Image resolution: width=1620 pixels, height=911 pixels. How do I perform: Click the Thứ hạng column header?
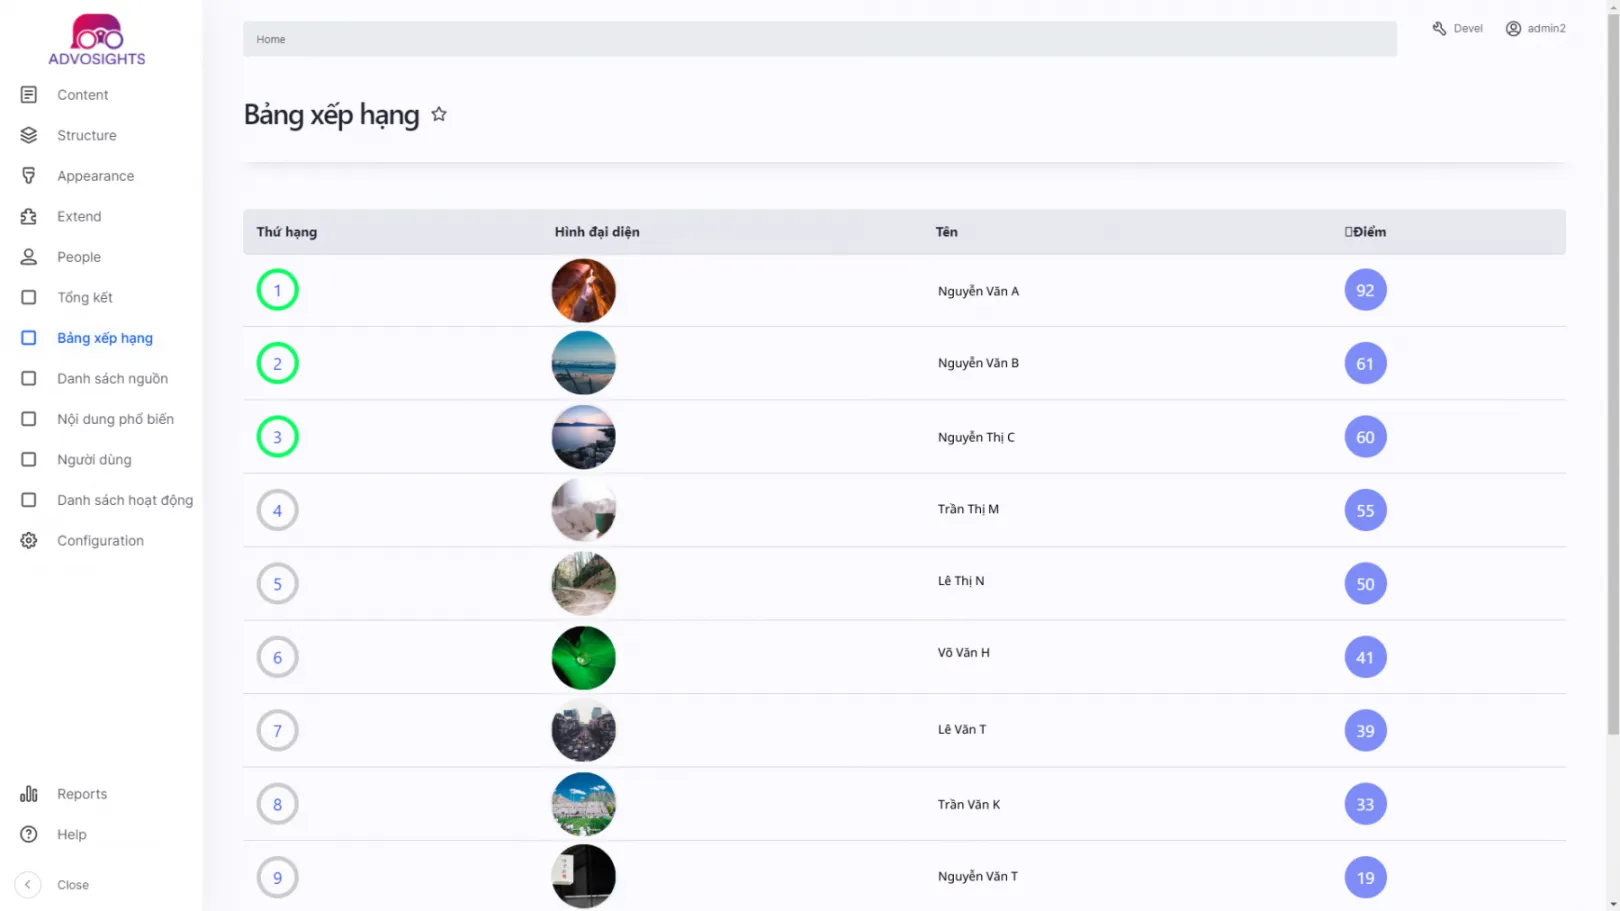click(287, 232)
